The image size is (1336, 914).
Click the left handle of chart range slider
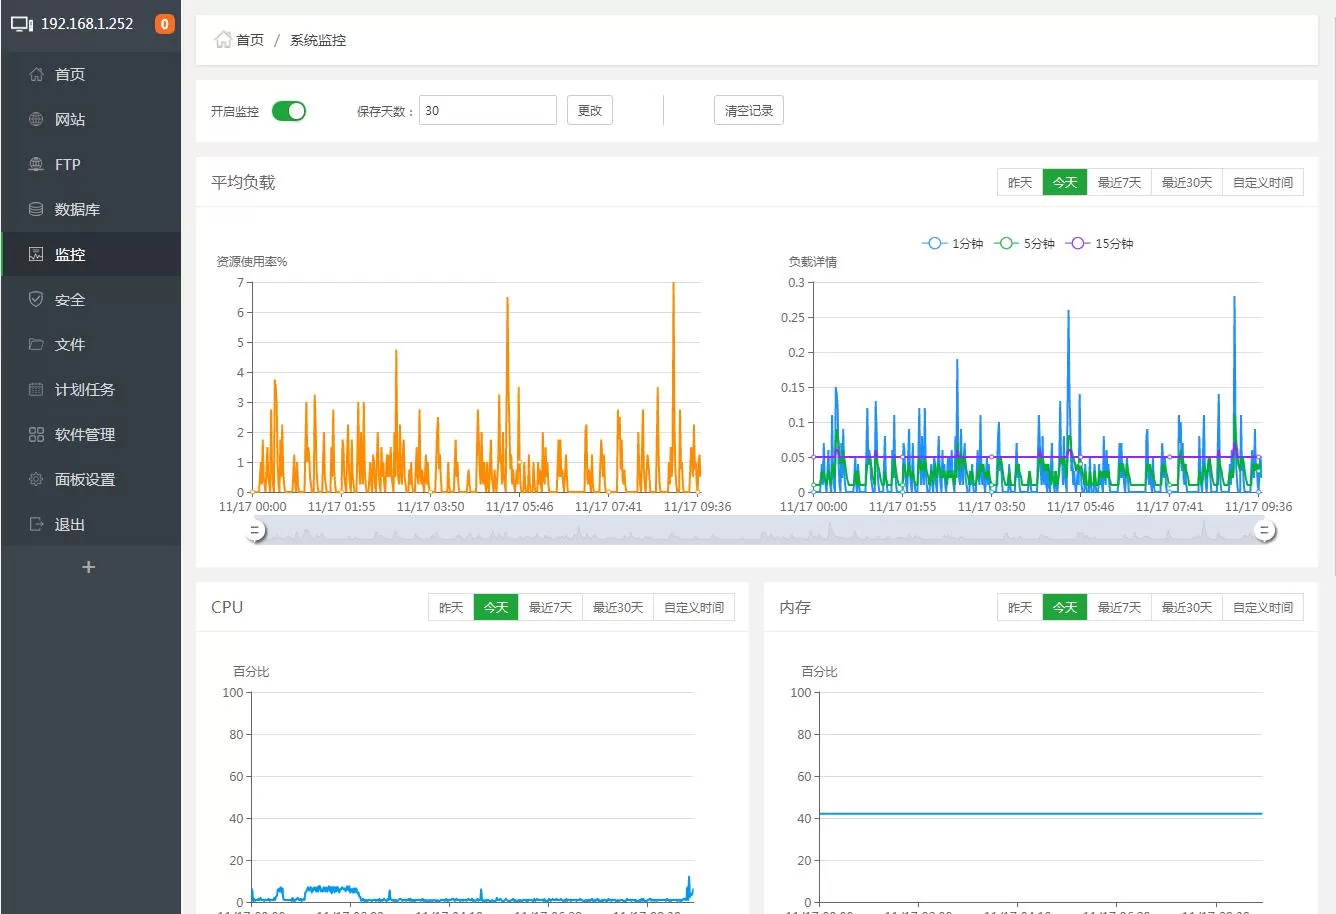pos(257,532)
